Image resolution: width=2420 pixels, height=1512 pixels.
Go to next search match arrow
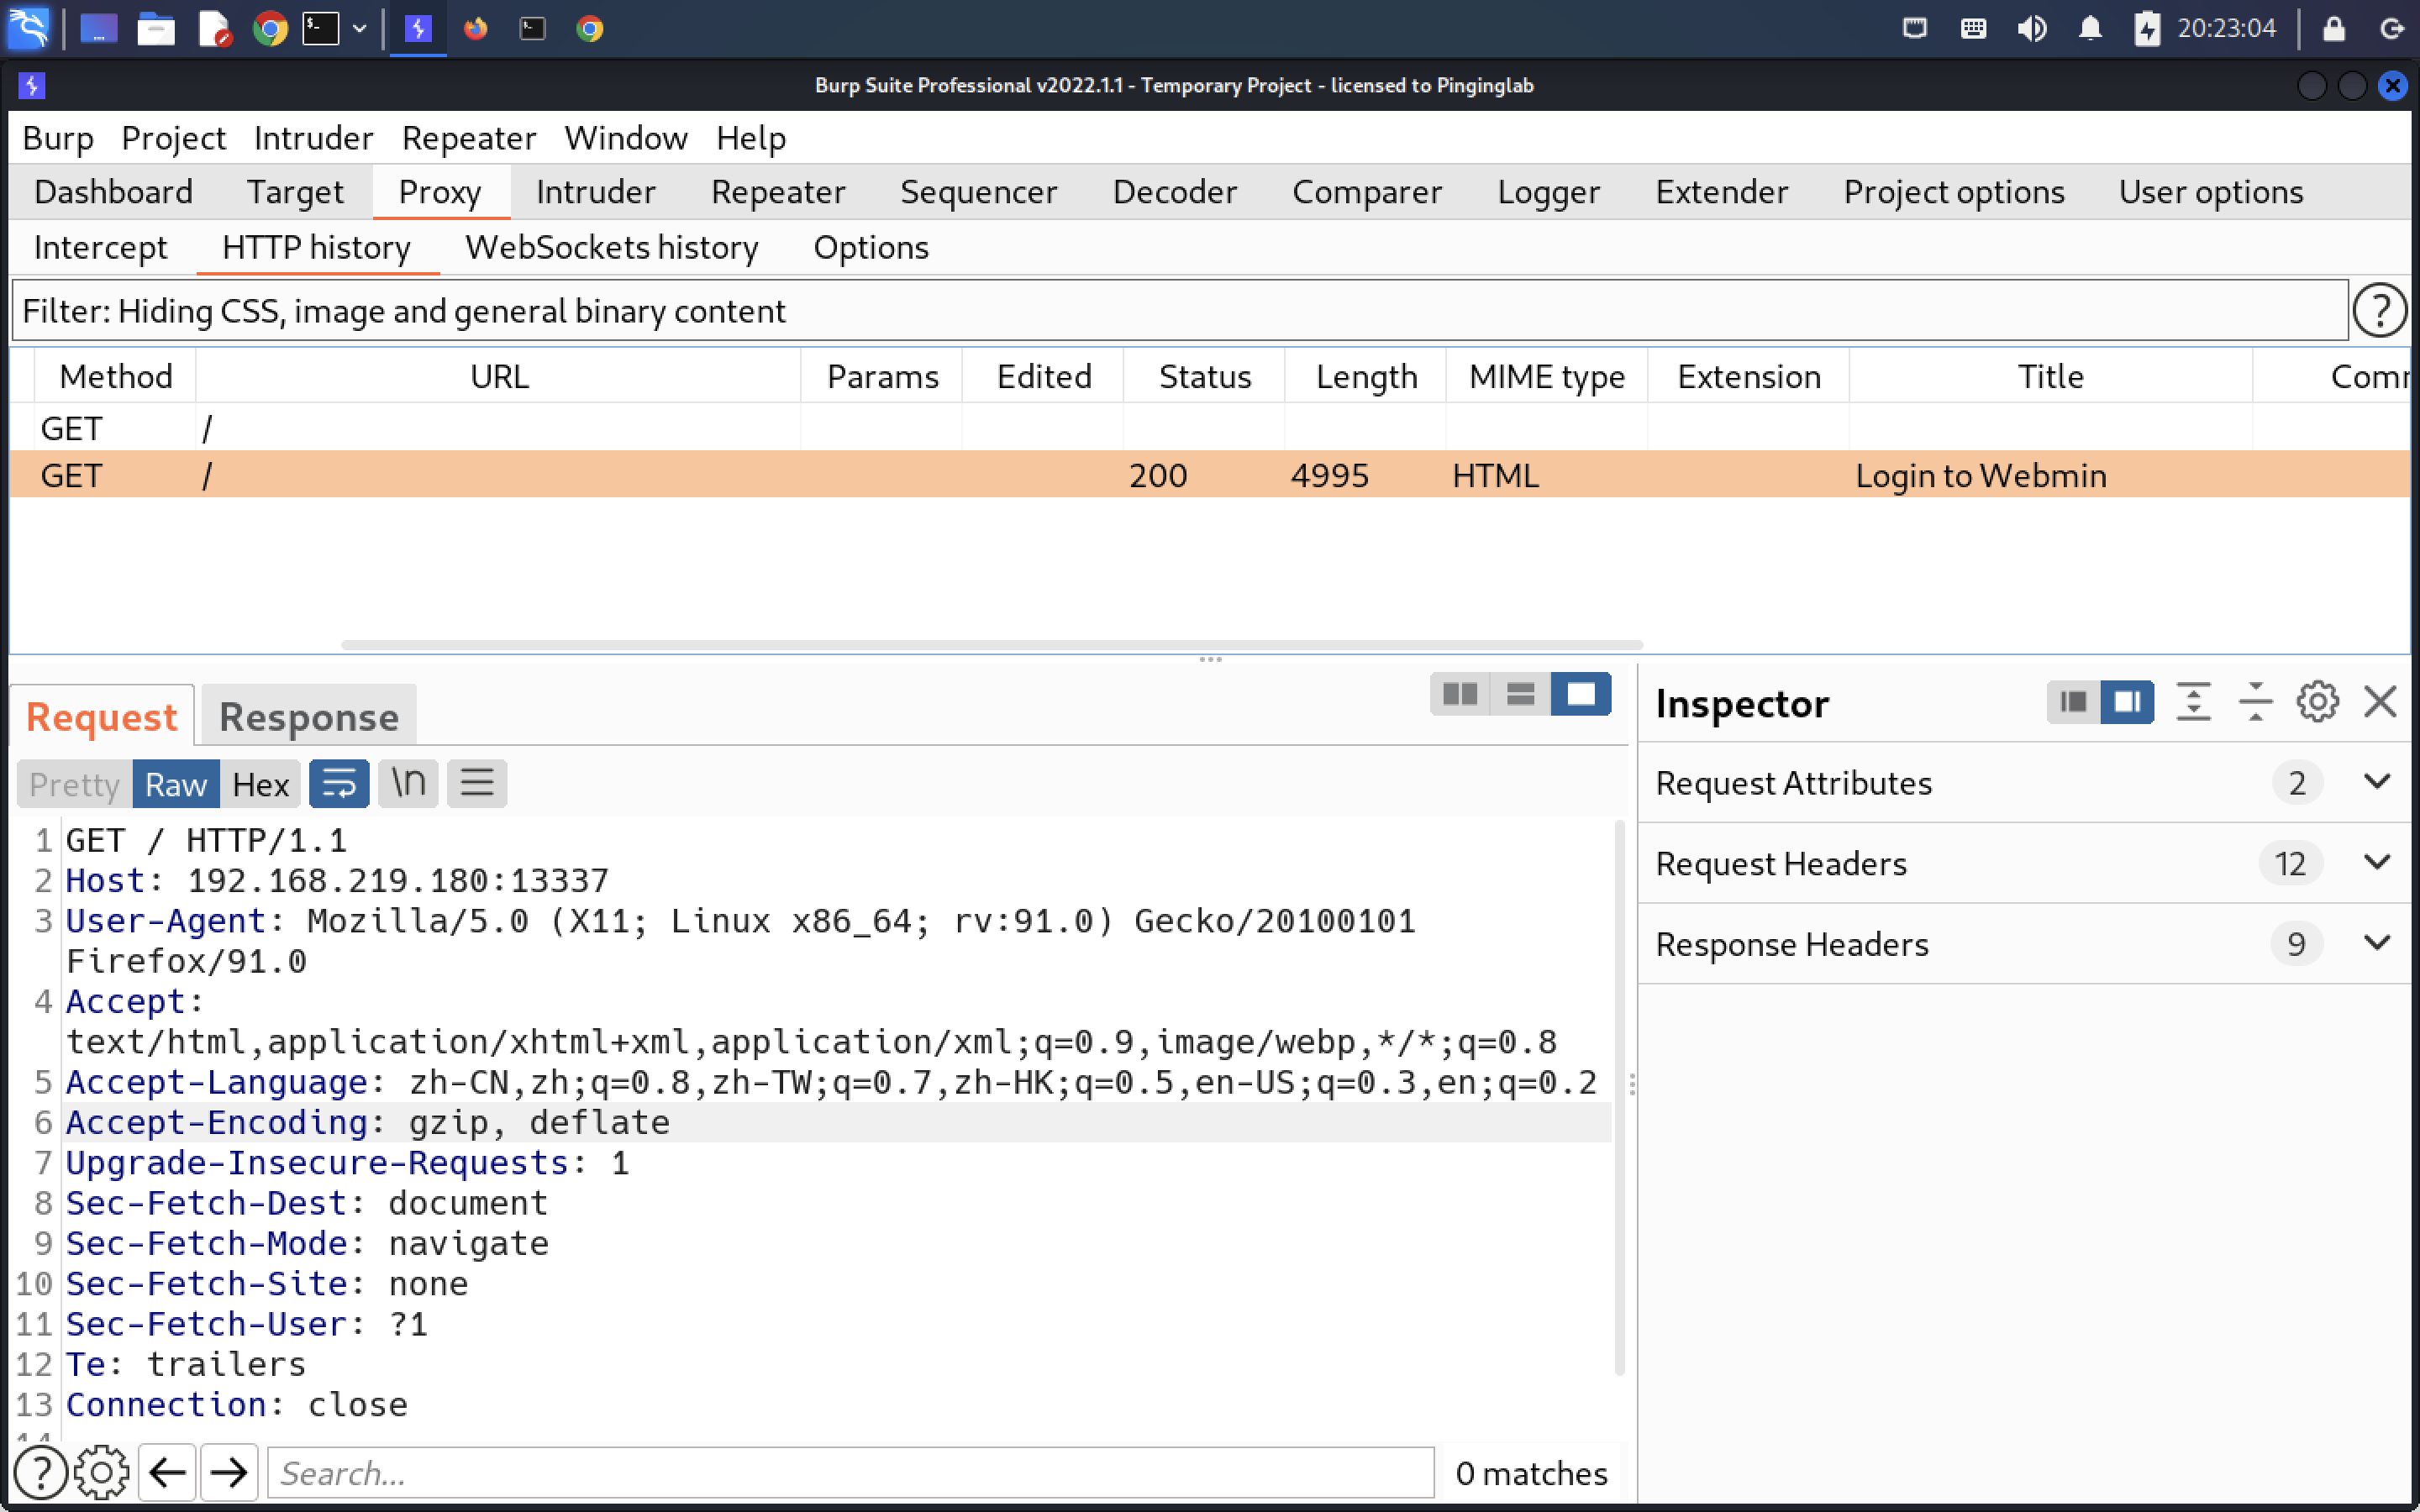(229, 1472)
